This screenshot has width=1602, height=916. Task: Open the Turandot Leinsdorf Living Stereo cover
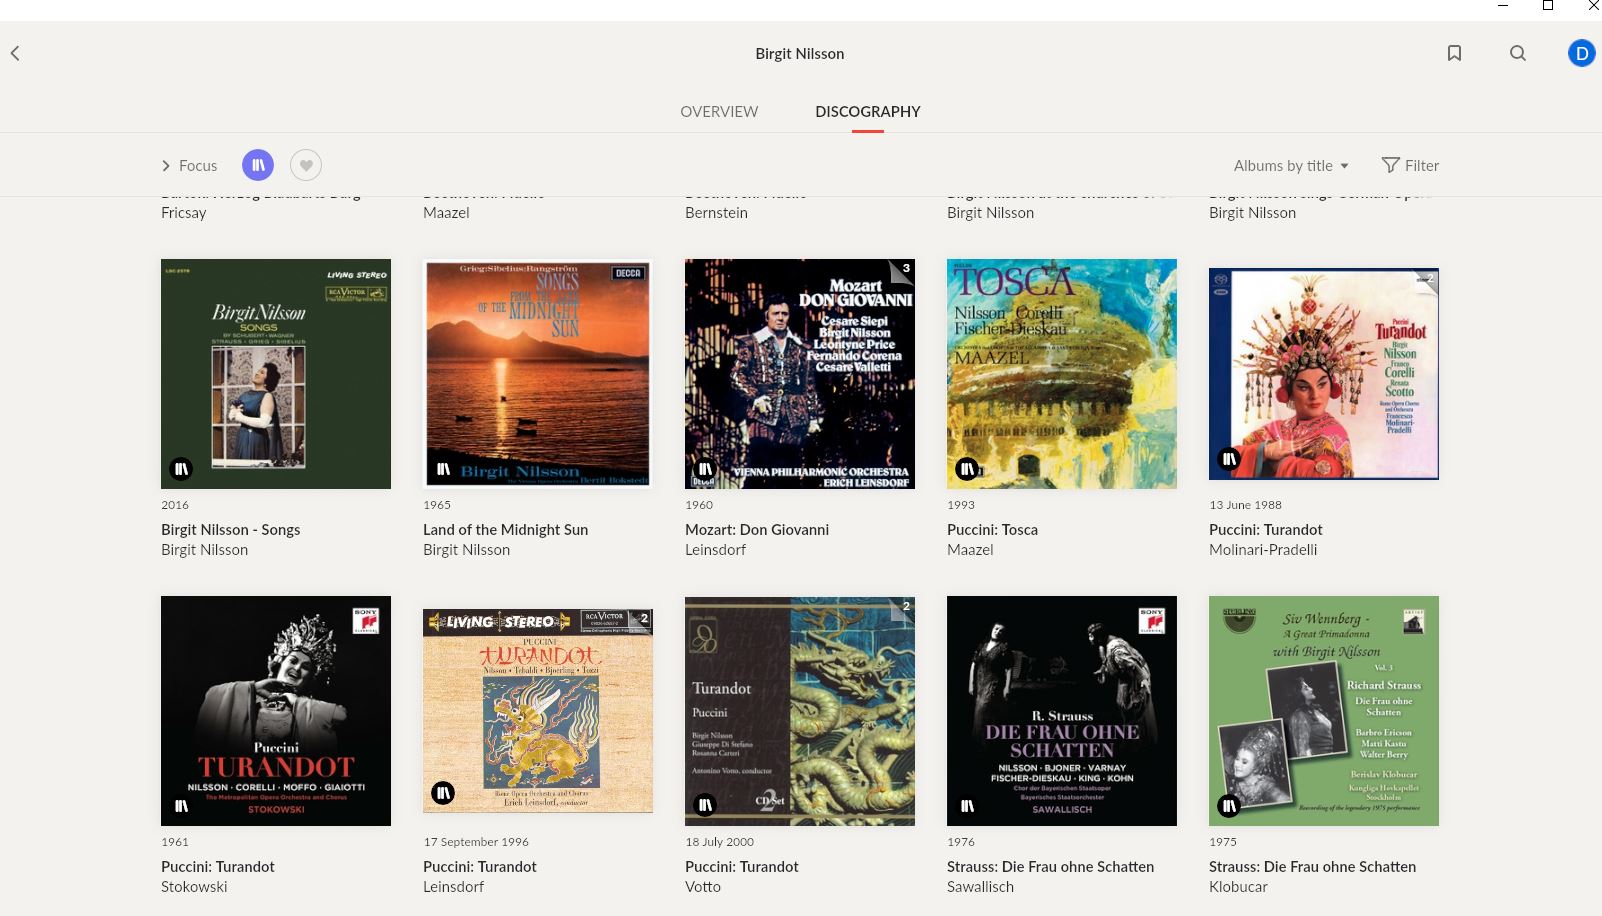(x=538, y=711)
